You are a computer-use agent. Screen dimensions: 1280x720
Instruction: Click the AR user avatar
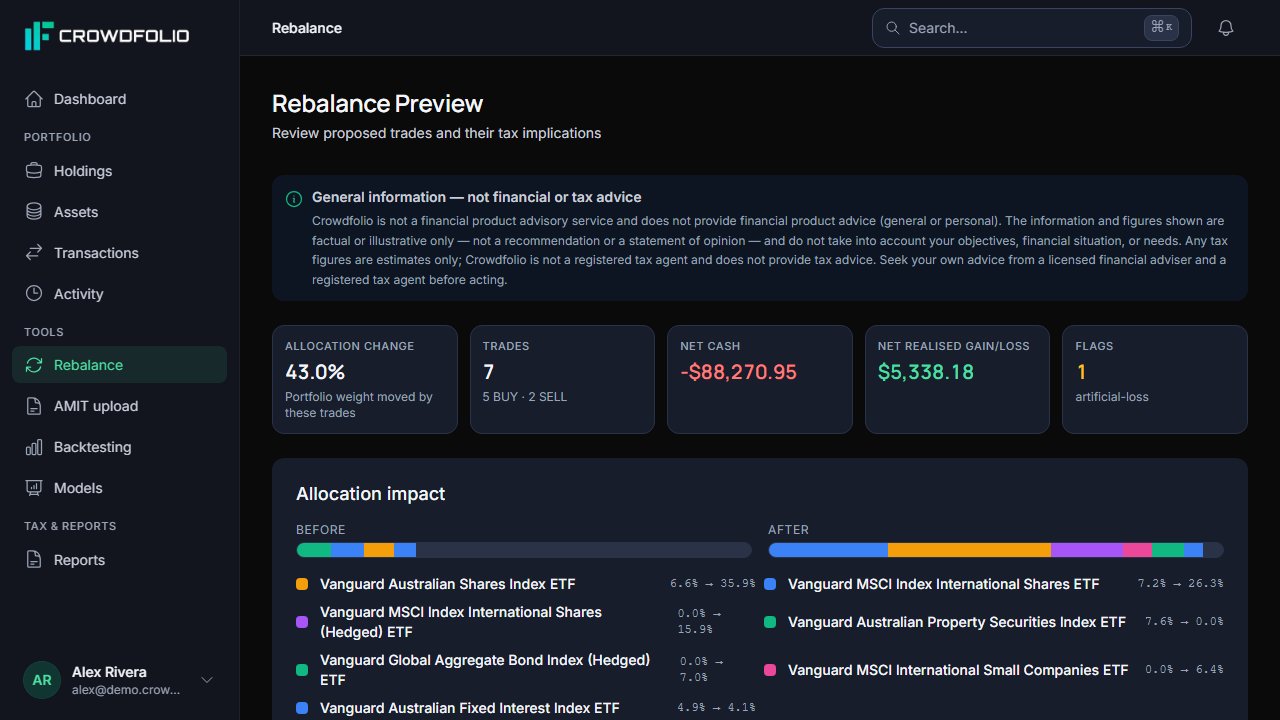pyautogui.click(x=42, y=680)
